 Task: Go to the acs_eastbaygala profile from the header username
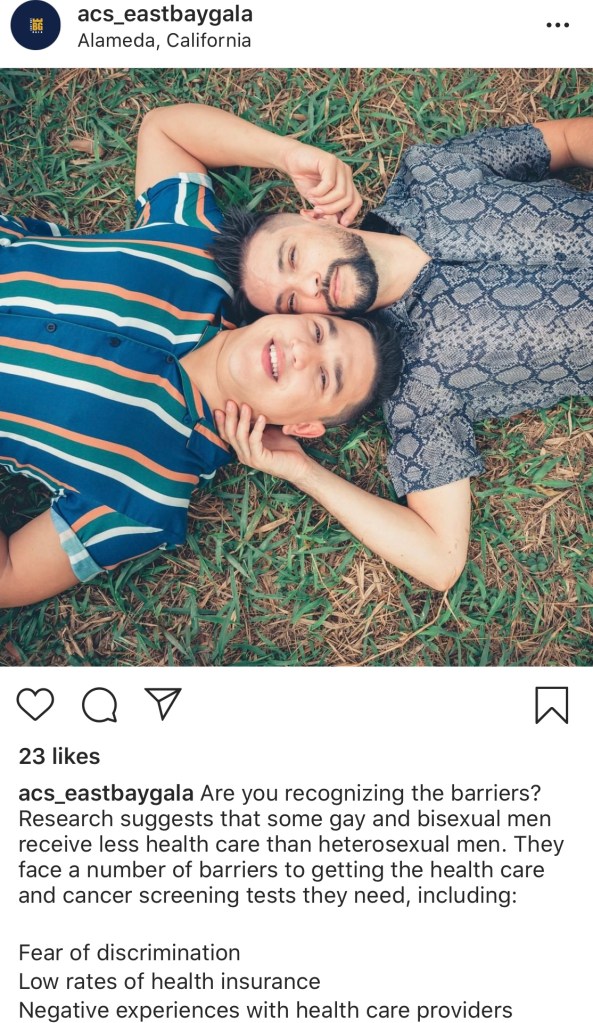165,14
